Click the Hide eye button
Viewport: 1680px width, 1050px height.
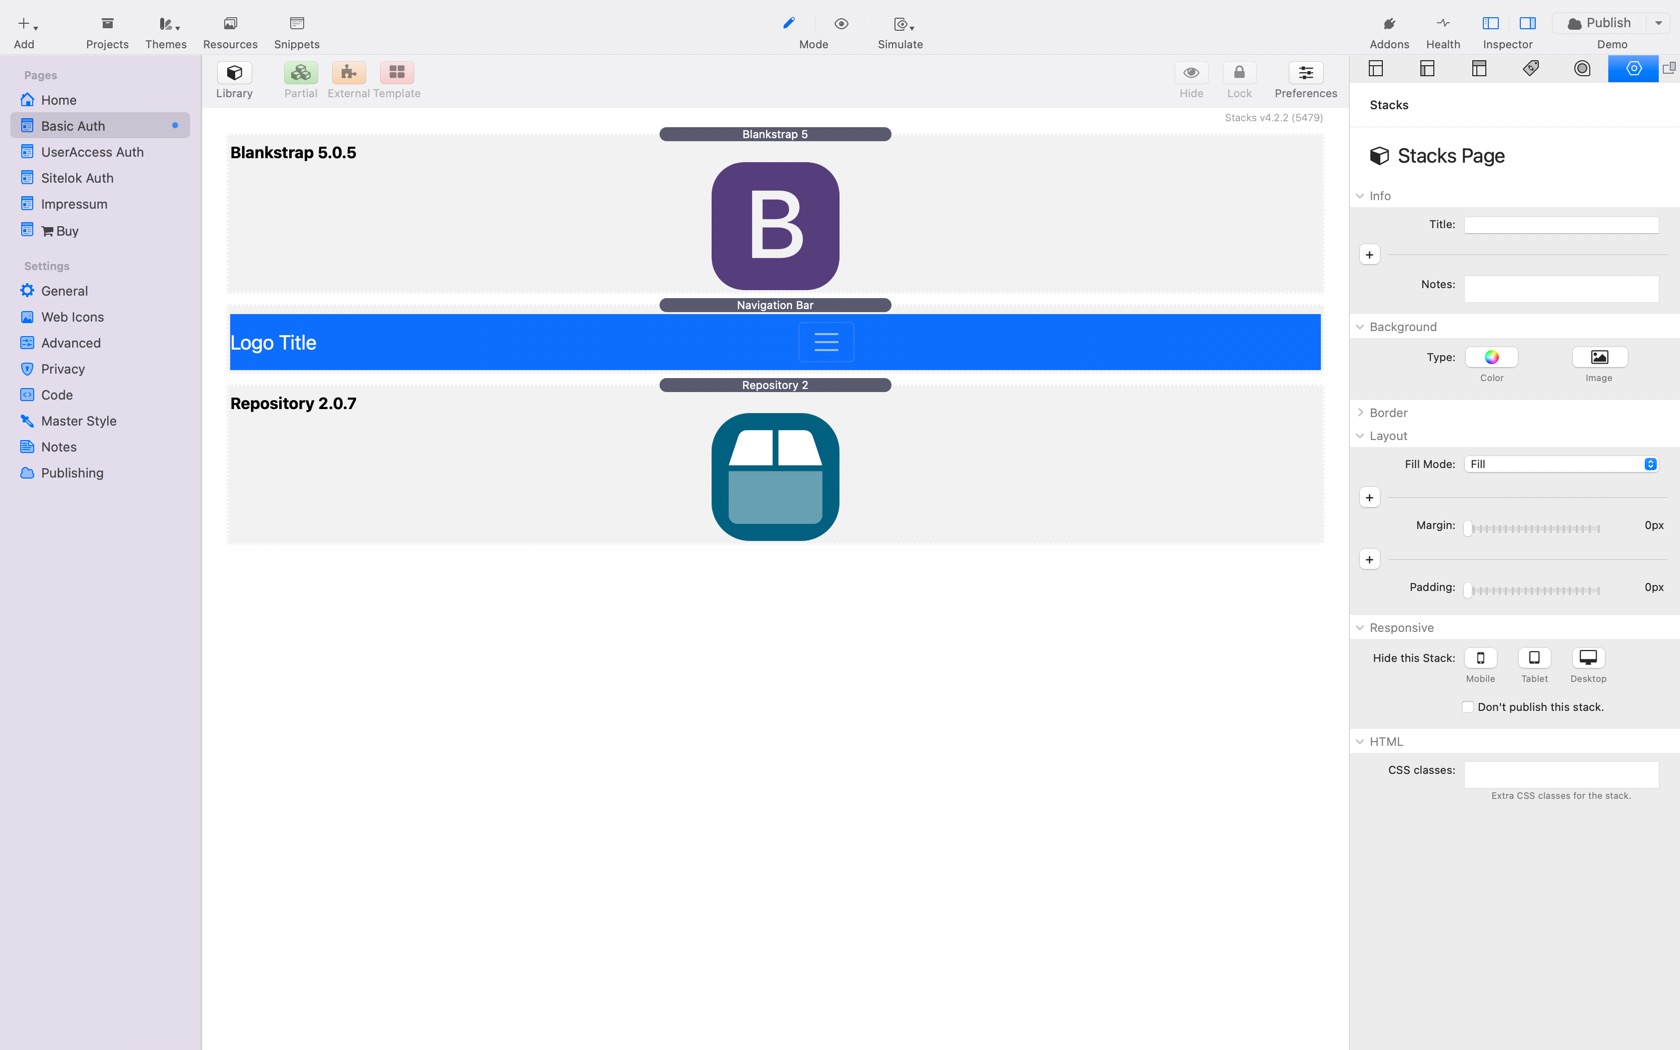point(1191,73)
